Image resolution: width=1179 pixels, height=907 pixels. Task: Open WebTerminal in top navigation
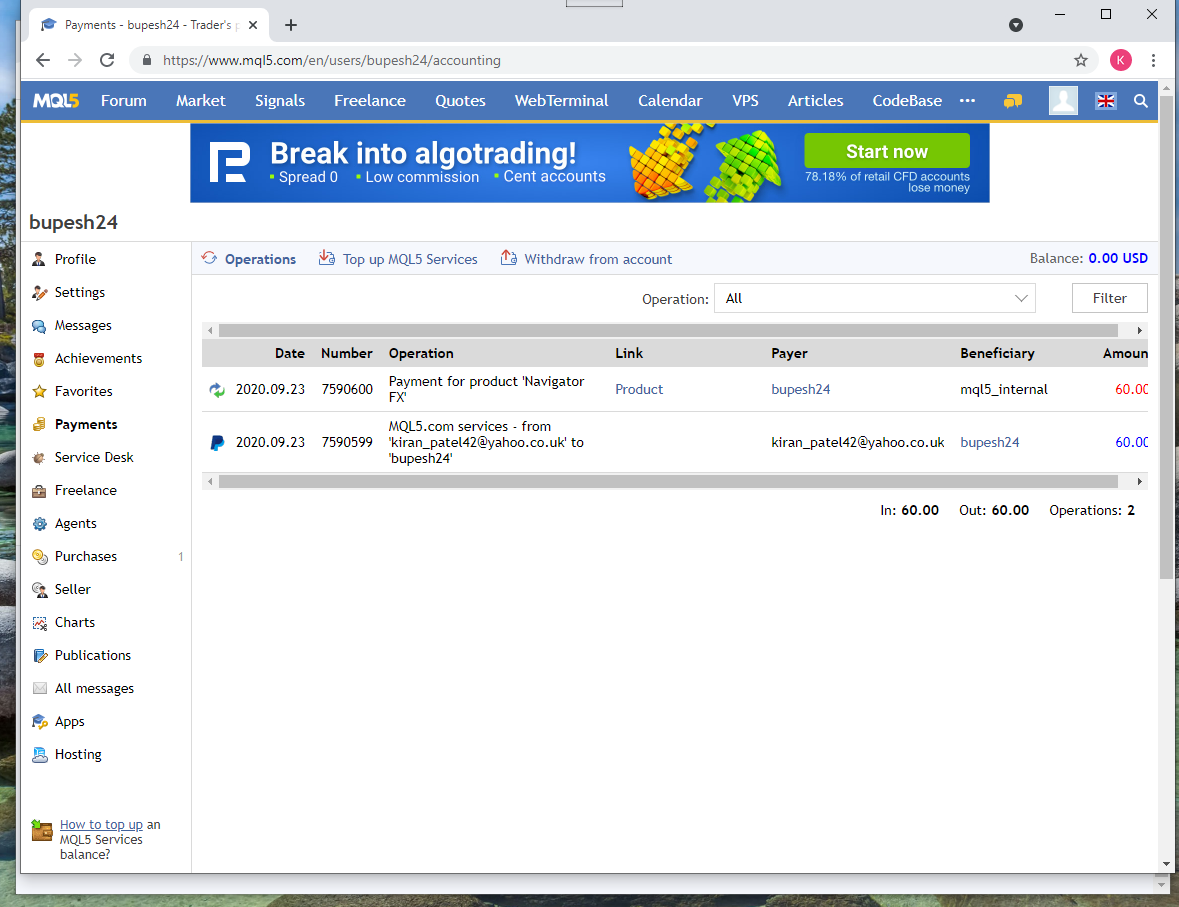pyautogui.click(x=561, y=101)
